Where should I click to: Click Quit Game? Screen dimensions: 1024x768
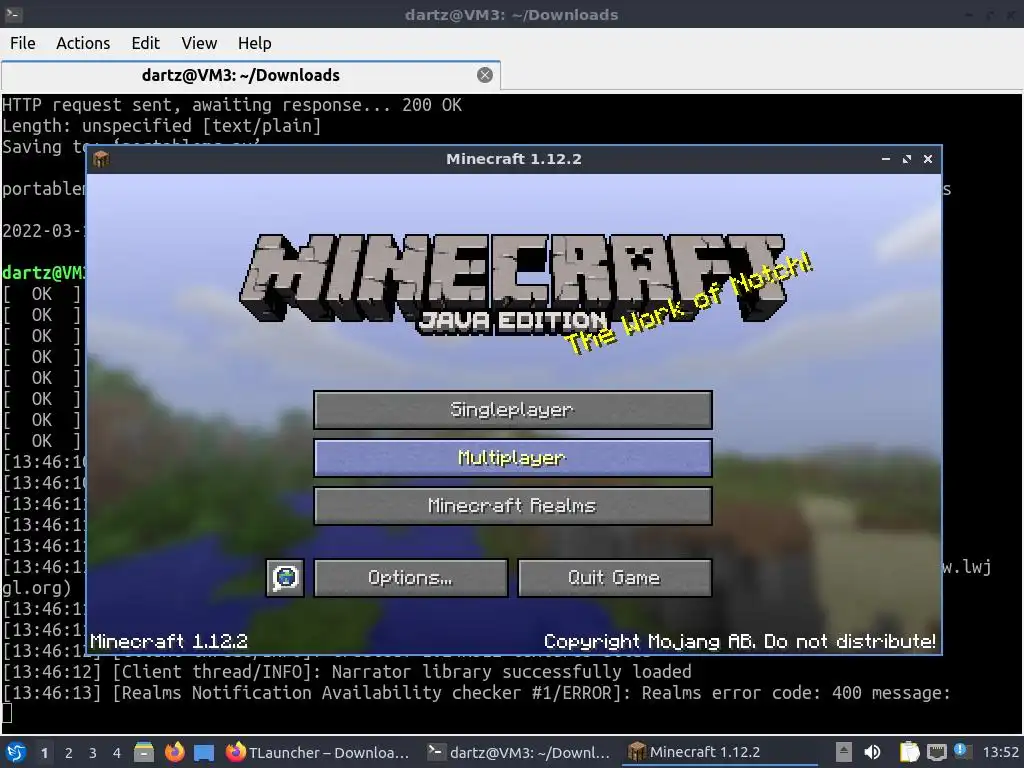(615, 577)
